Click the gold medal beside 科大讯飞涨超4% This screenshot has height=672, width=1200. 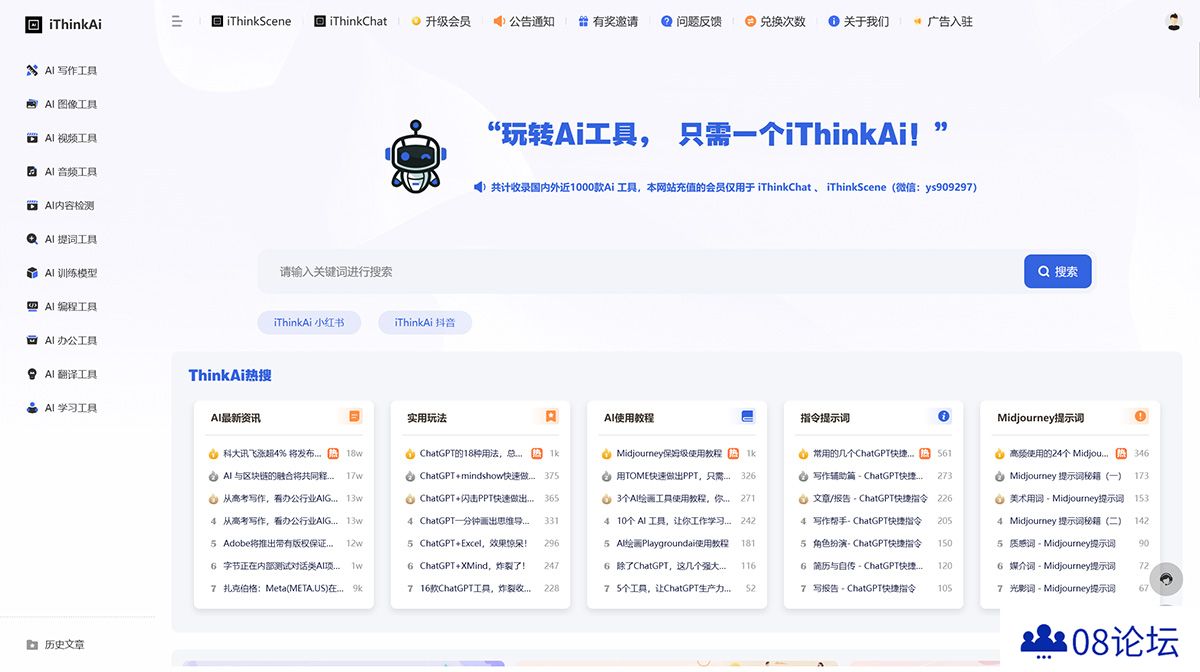pos(213,454)
